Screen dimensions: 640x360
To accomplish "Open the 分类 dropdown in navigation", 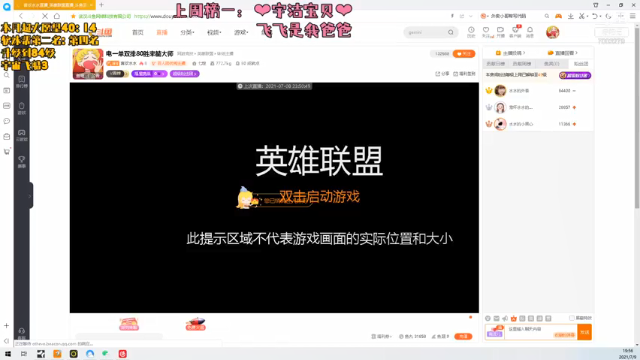I will point(187,32).
